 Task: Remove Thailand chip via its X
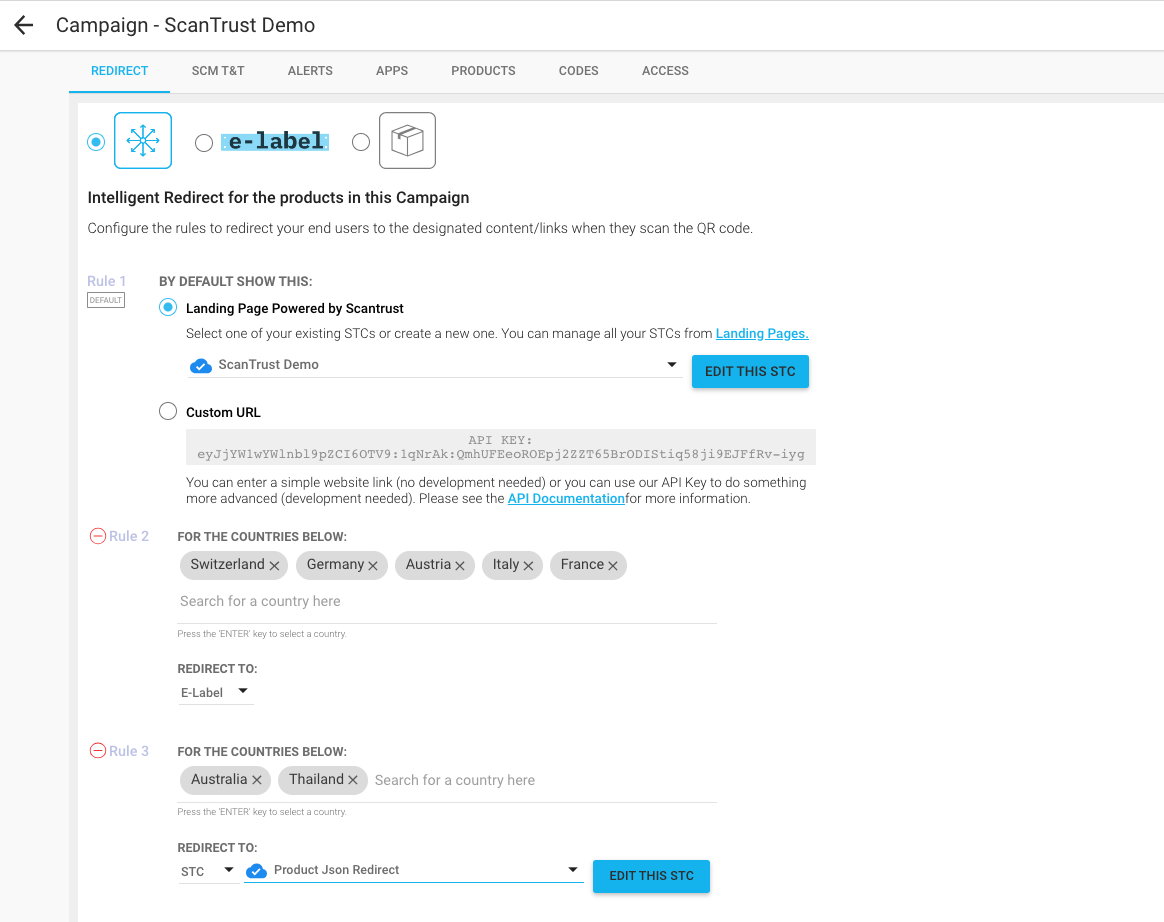[x=353, y=780]
